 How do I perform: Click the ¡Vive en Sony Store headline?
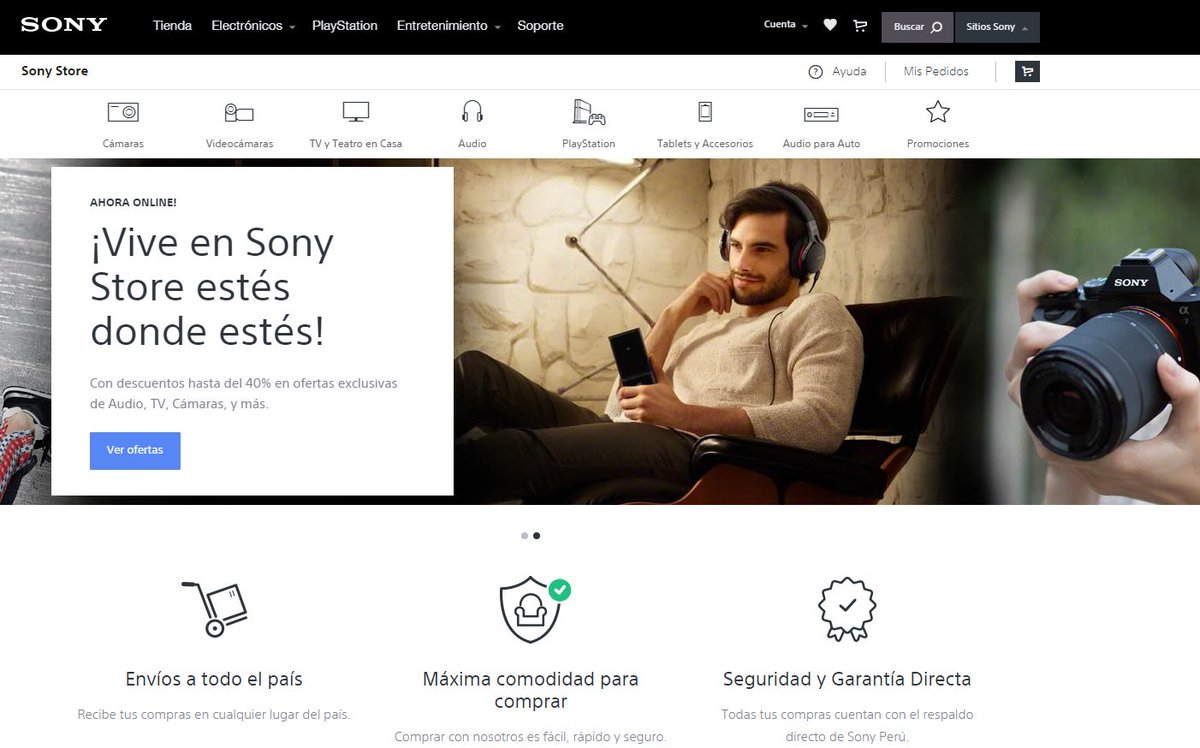point(213,286)
